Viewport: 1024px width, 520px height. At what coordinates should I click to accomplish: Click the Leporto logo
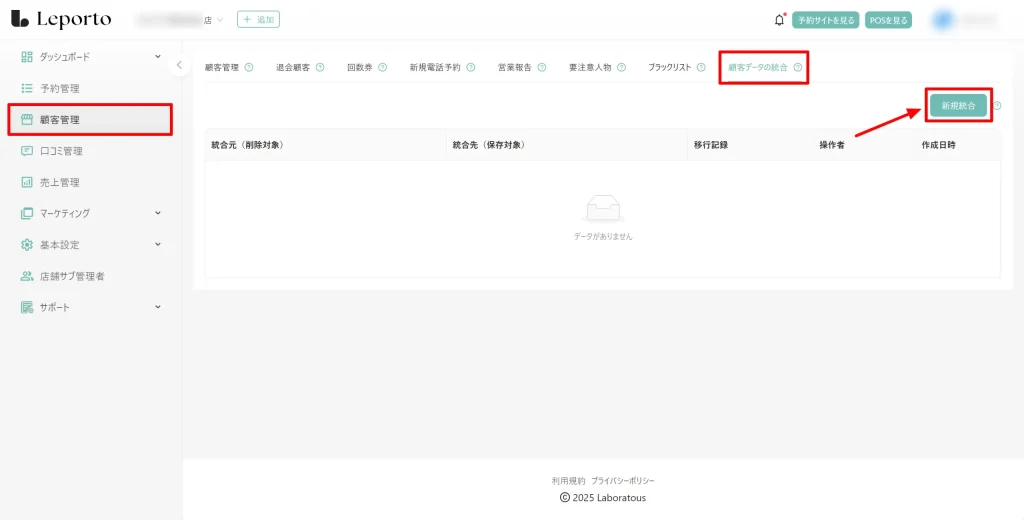pos(61,19)
